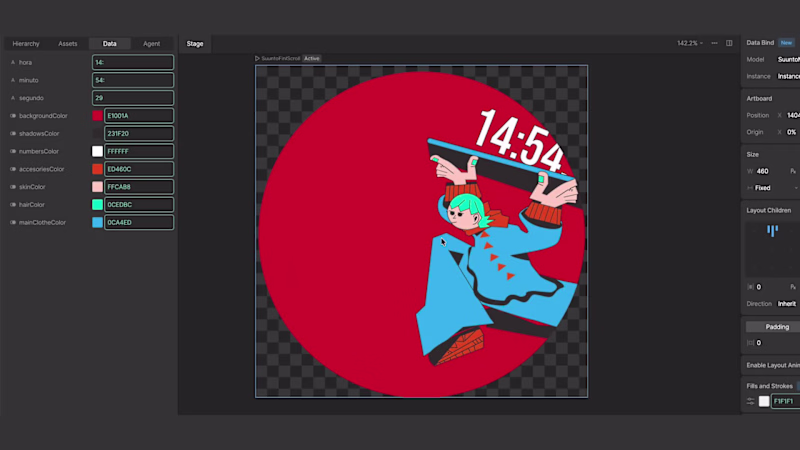Click the artboard play triangle icon

(x=257, y=59)
